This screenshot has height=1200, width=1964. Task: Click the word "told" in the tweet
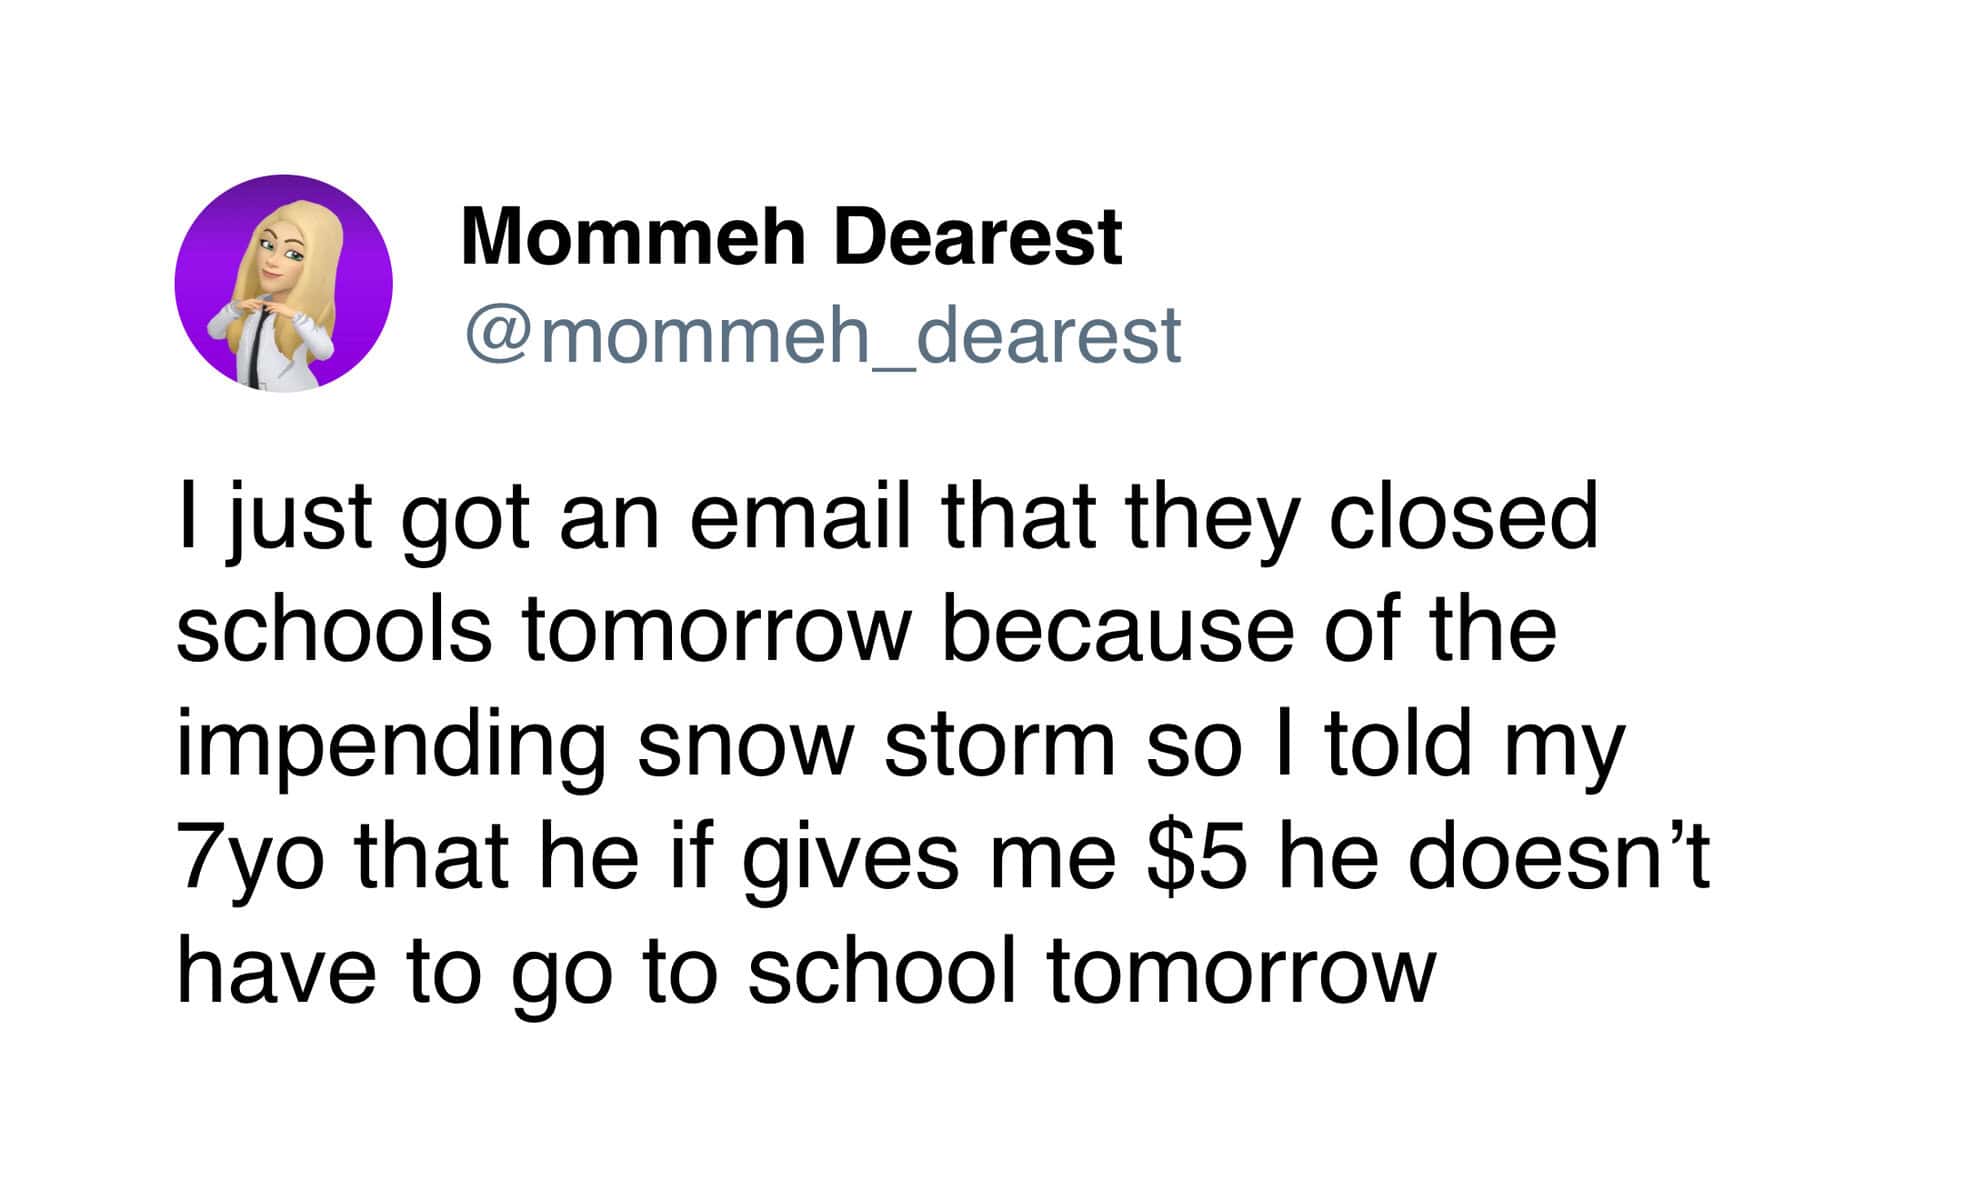[x=1398, y=745]
